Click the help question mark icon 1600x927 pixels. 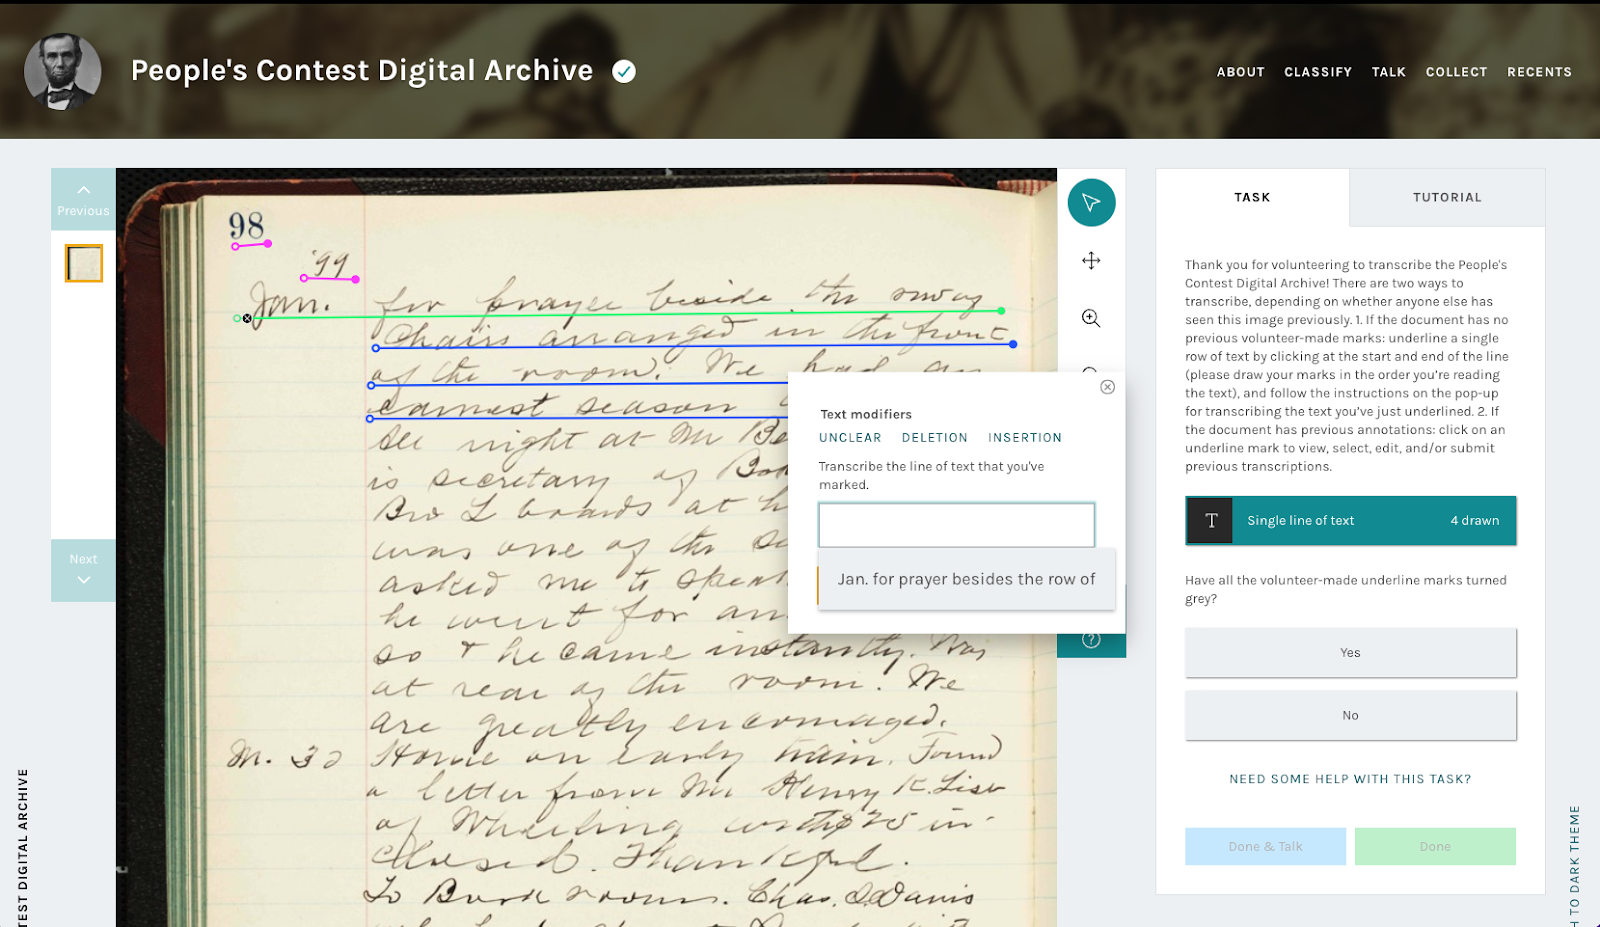[x=1091, y=640]
